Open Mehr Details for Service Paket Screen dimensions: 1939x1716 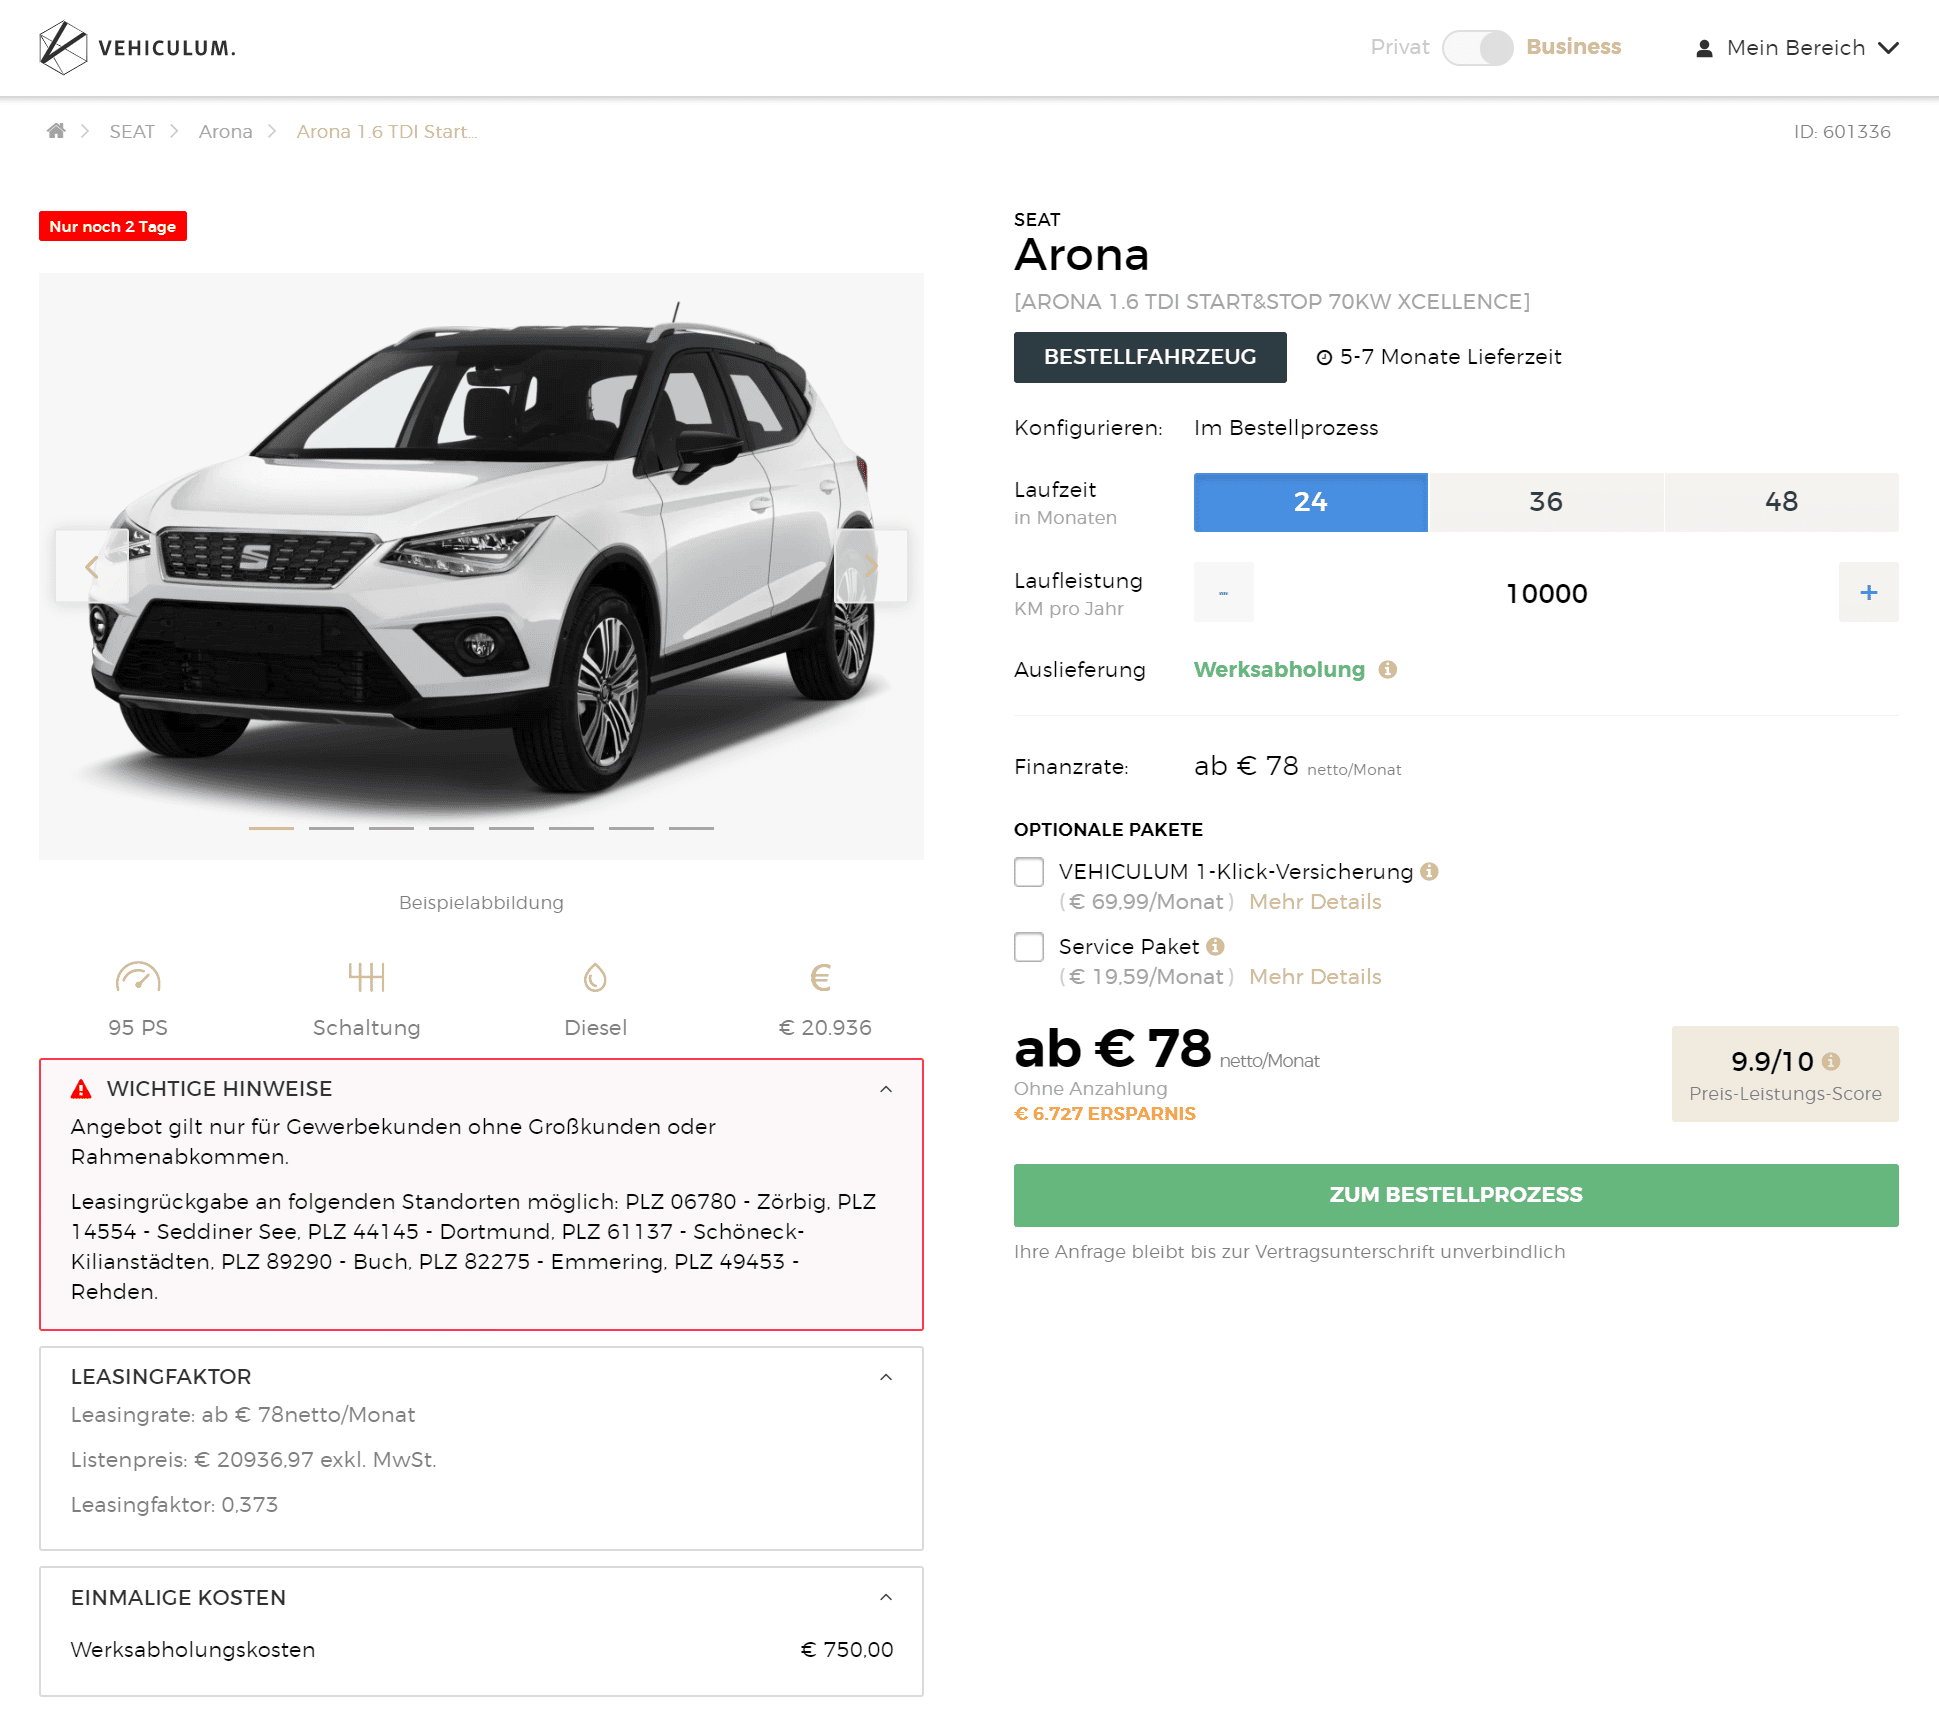point(1315,977)
